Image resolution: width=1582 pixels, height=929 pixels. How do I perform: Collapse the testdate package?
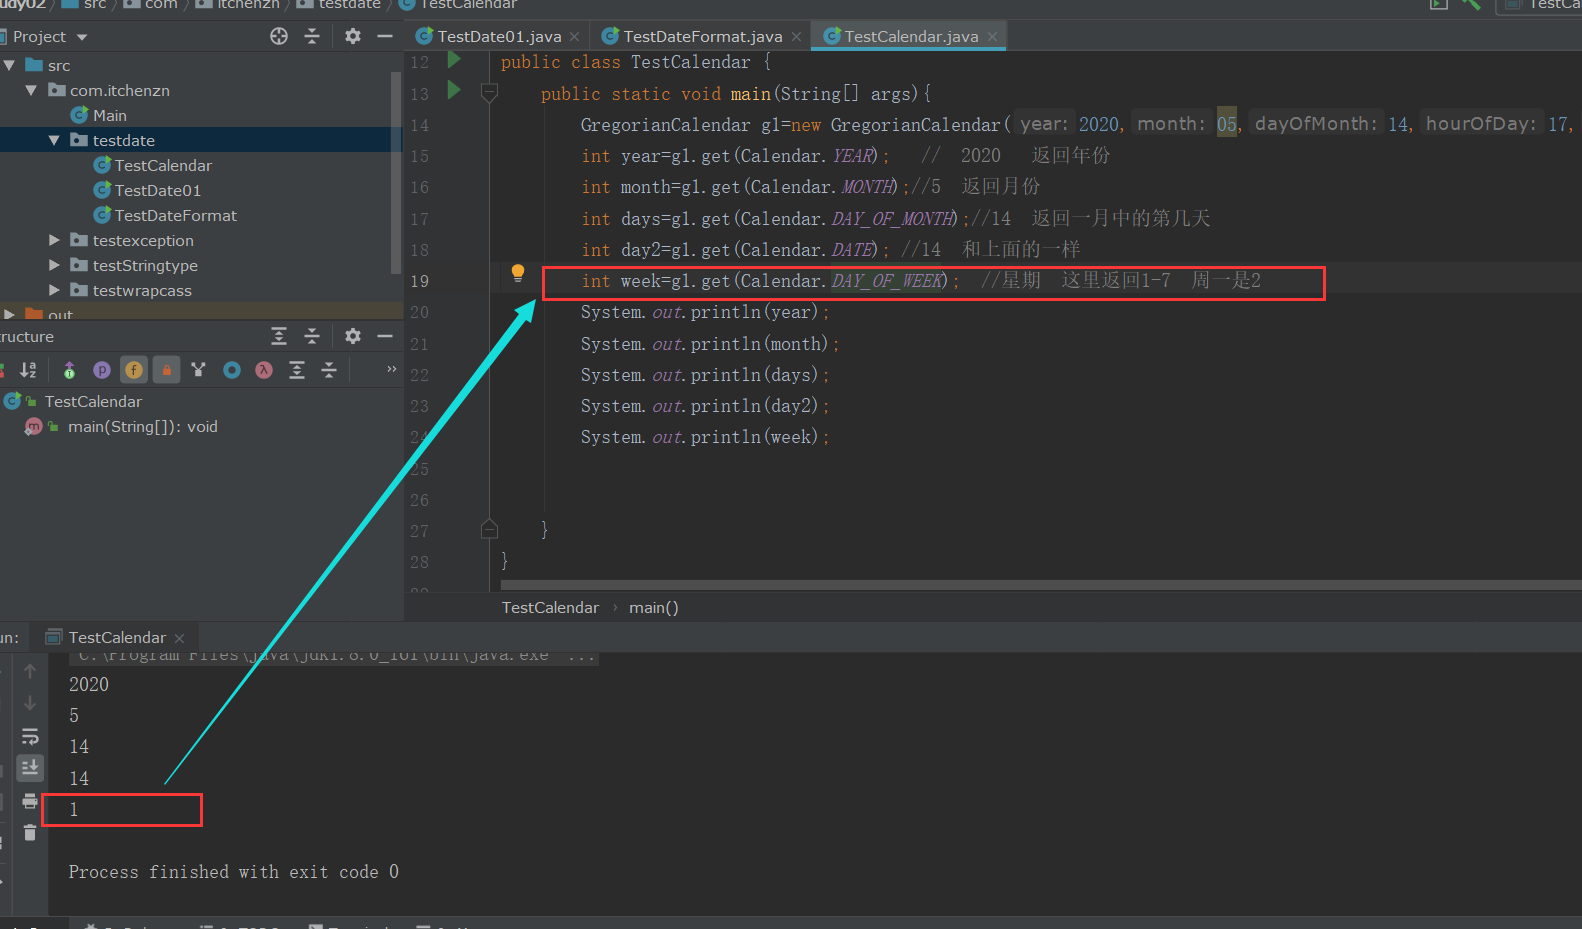54,140
